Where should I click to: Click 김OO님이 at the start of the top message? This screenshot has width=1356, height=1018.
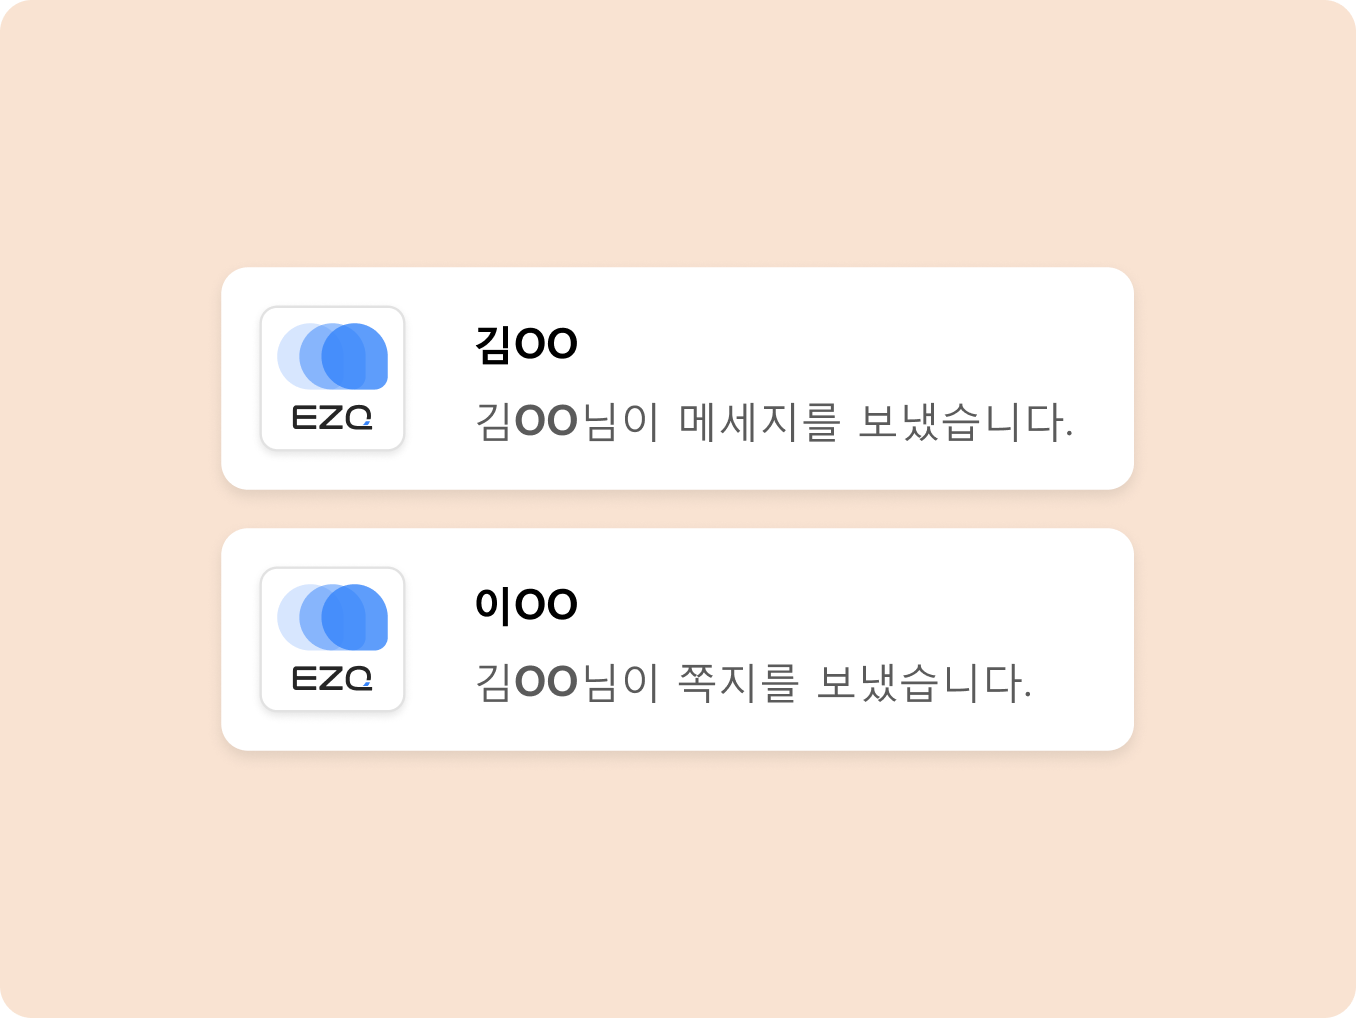pos(567,422)
